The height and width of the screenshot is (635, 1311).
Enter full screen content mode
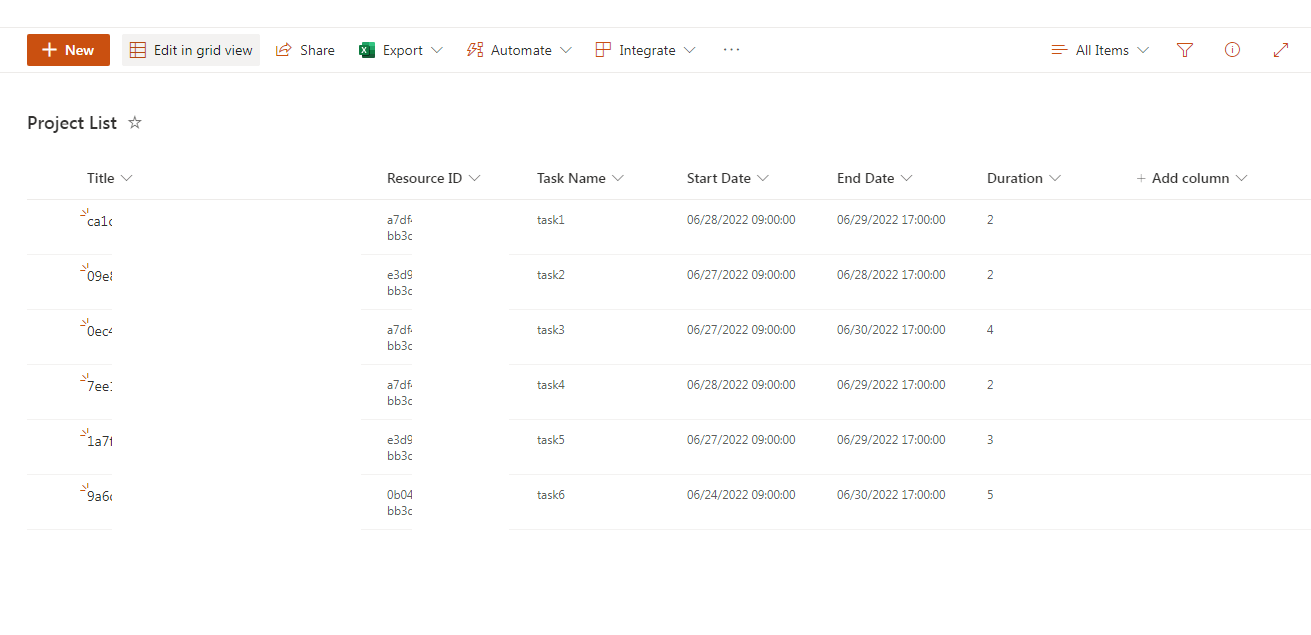(1281, 50)
